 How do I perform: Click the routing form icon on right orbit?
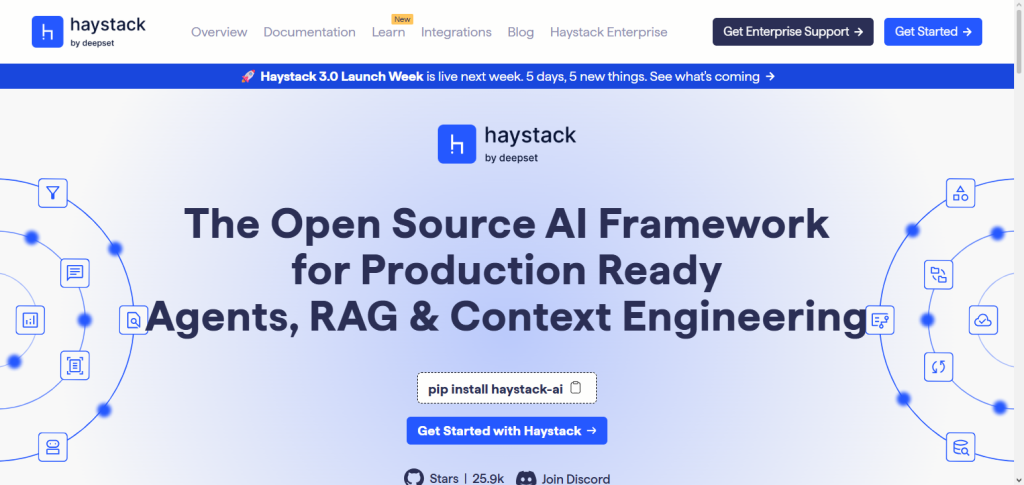pos(880,321)
